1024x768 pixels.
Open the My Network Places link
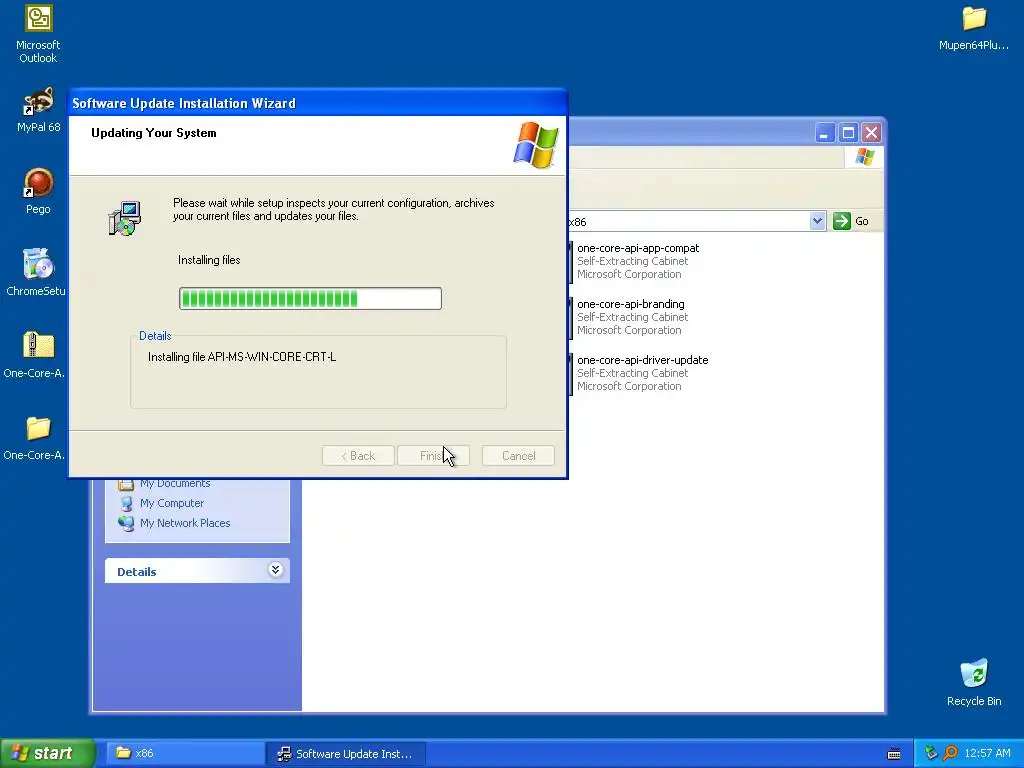pos(185,523)
